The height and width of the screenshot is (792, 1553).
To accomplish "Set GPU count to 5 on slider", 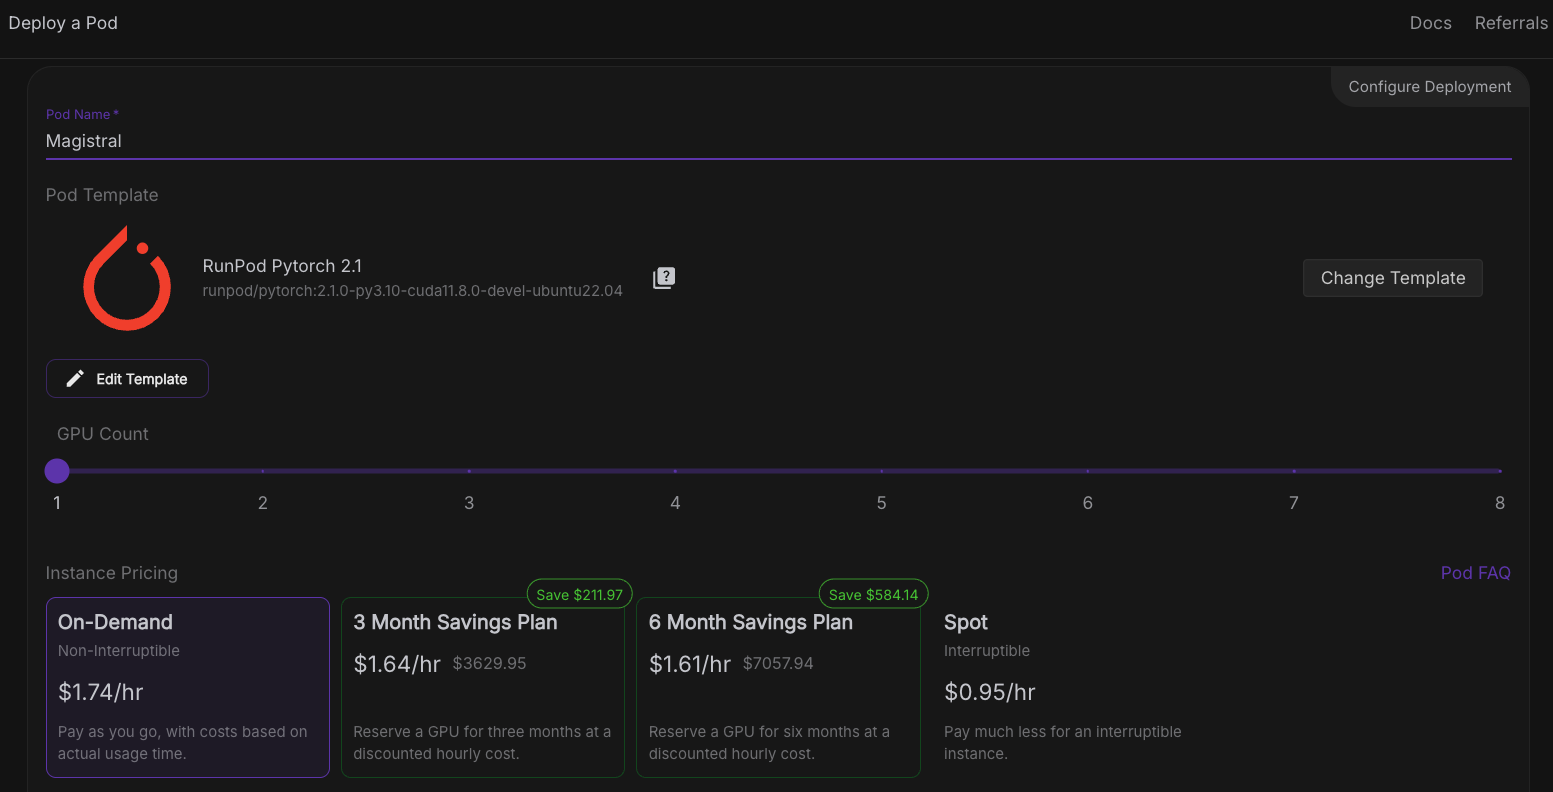I will (881, 471).
